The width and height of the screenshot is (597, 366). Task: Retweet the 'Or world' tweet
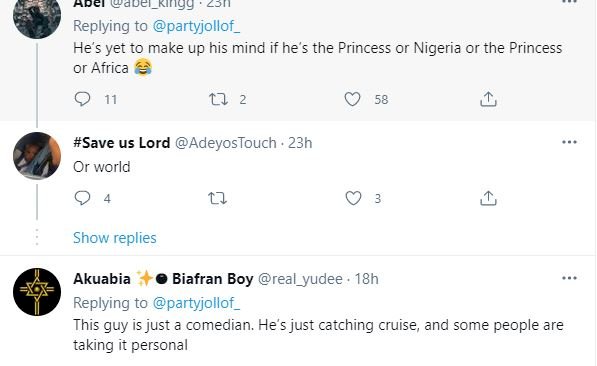coord(217,198)
